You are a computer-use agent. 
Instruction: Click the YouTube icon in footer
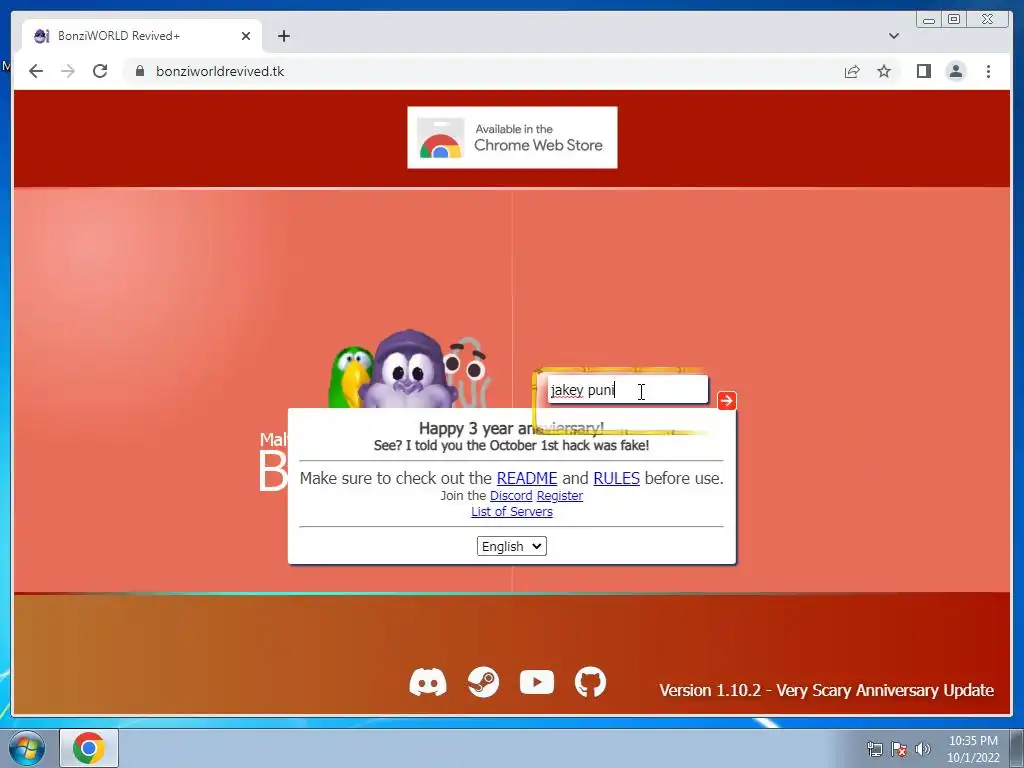(x=537, y=682)
